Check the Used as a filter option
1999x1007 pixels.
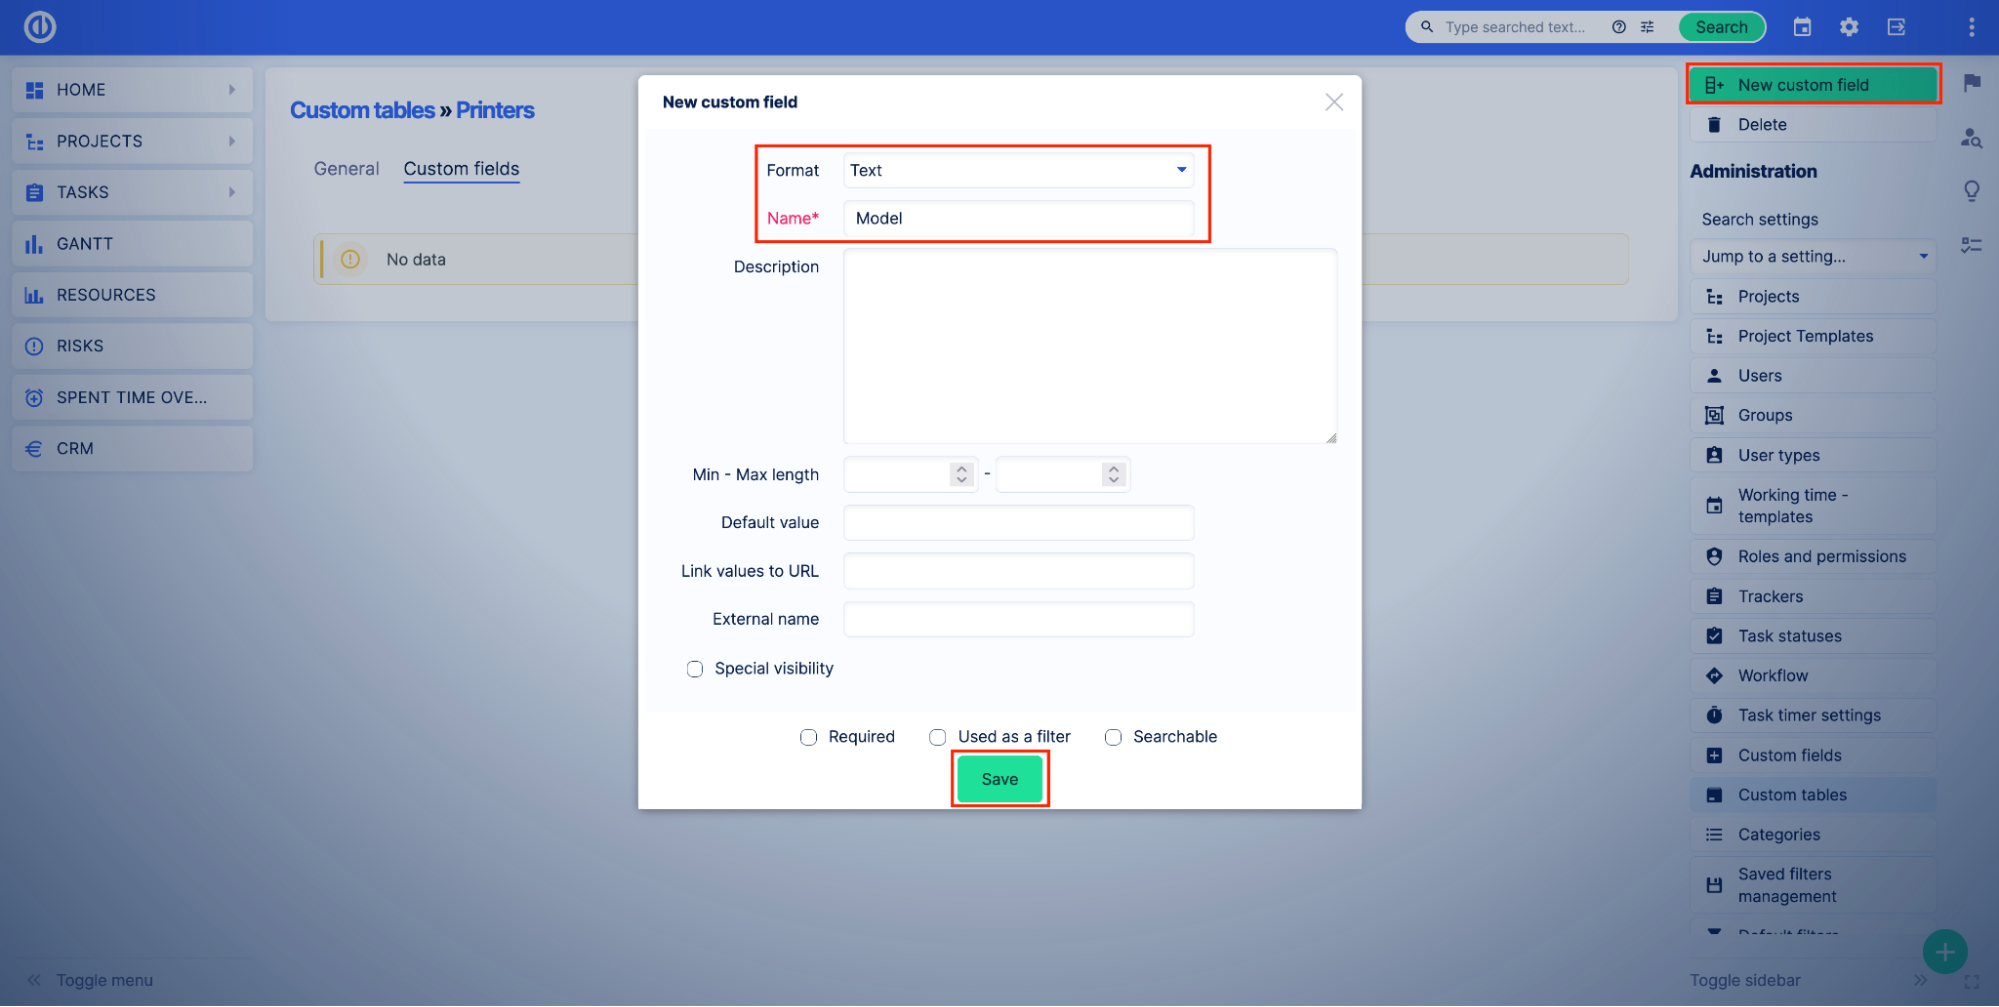[937, 737]
